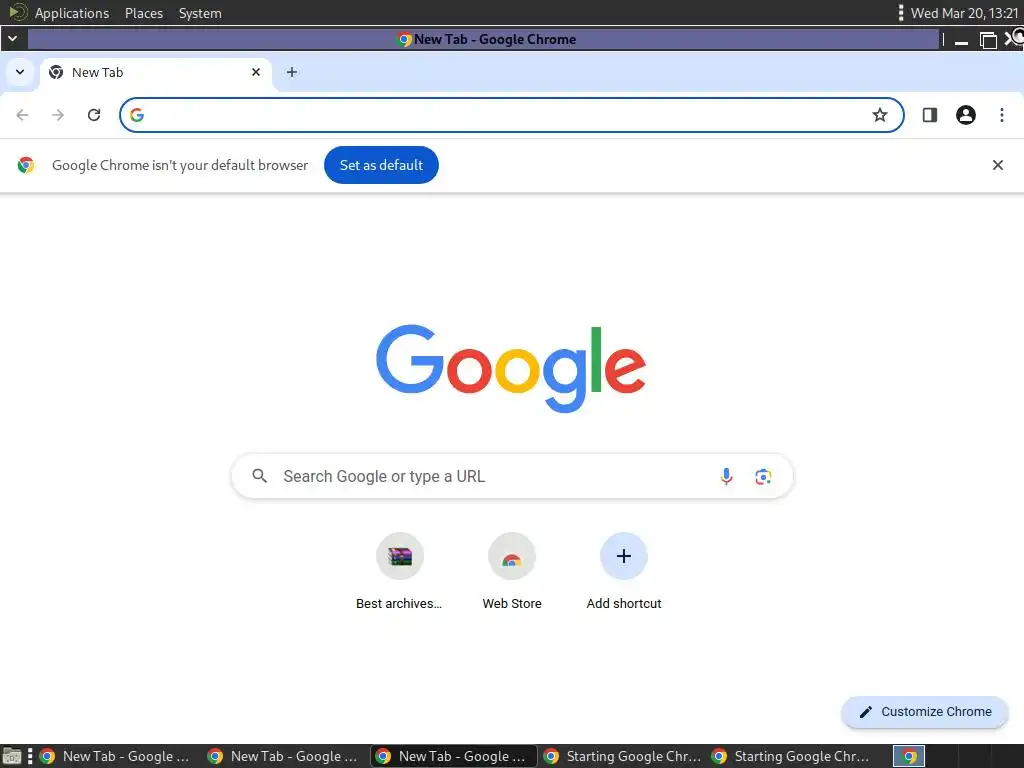Click the Chrome workspace icon in bottom-right panel
Image resolution: width=1024 pixels, height=768 pixels.
click(909, 756)
